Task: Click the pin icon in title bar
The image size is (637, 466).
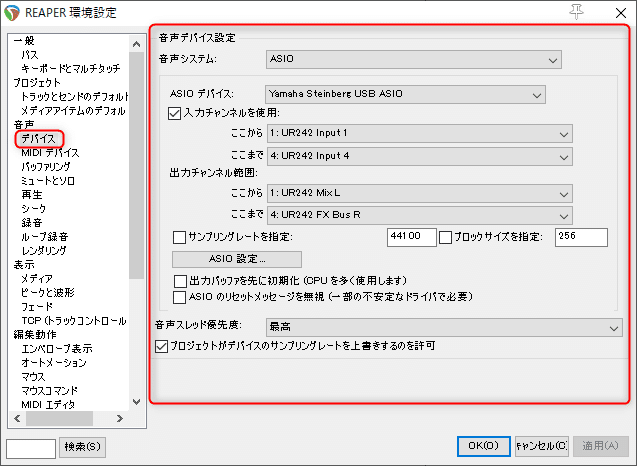Action: click(x=576, y=12)
